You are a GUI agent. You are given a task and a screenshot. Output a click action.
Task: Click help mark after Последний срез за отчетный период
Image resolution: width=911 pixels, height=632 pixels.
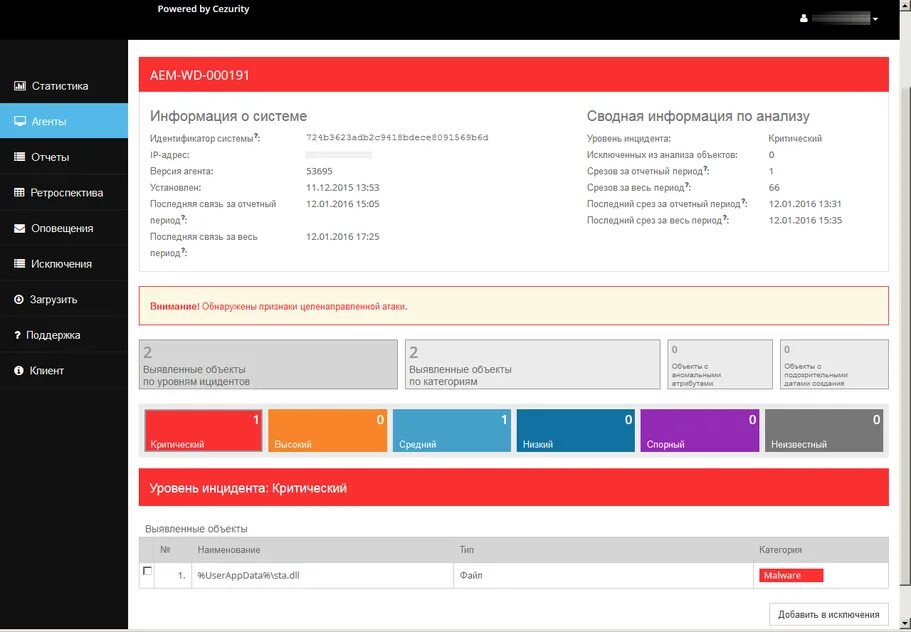click(x=744, y=202)
